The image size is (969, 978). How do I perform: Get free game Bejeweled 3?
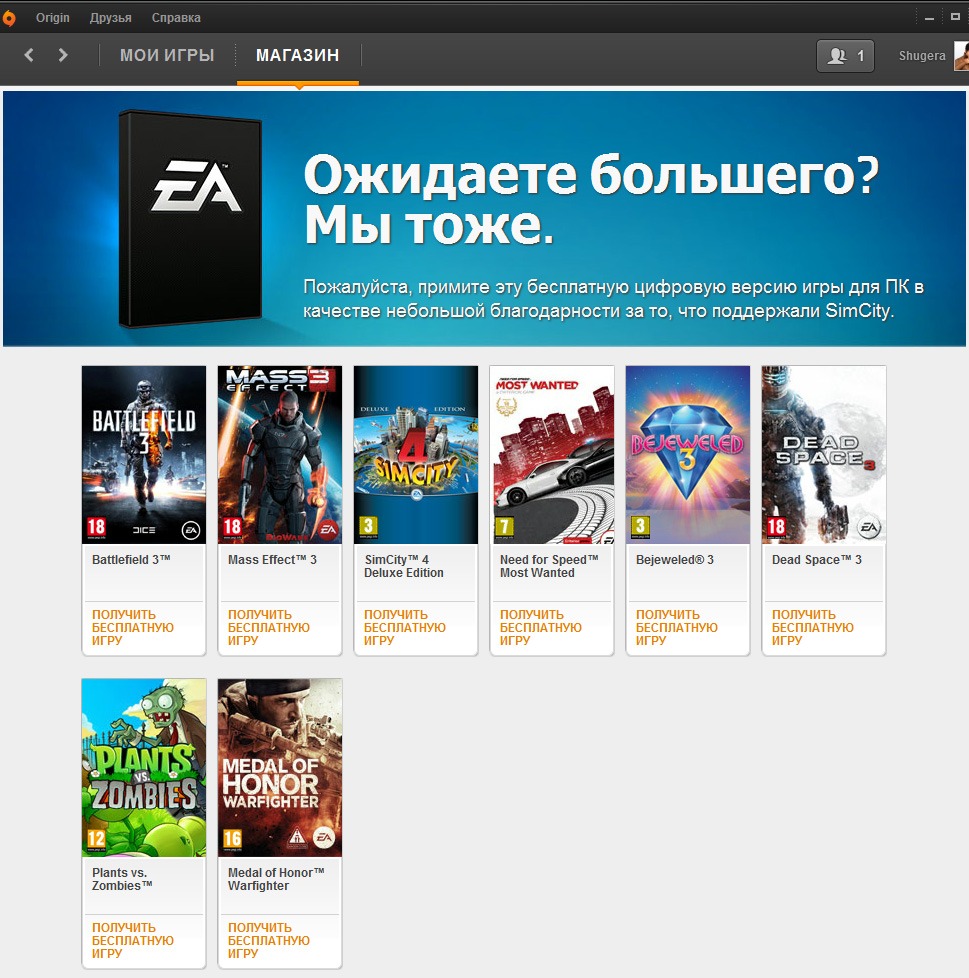tap(677, 627)
